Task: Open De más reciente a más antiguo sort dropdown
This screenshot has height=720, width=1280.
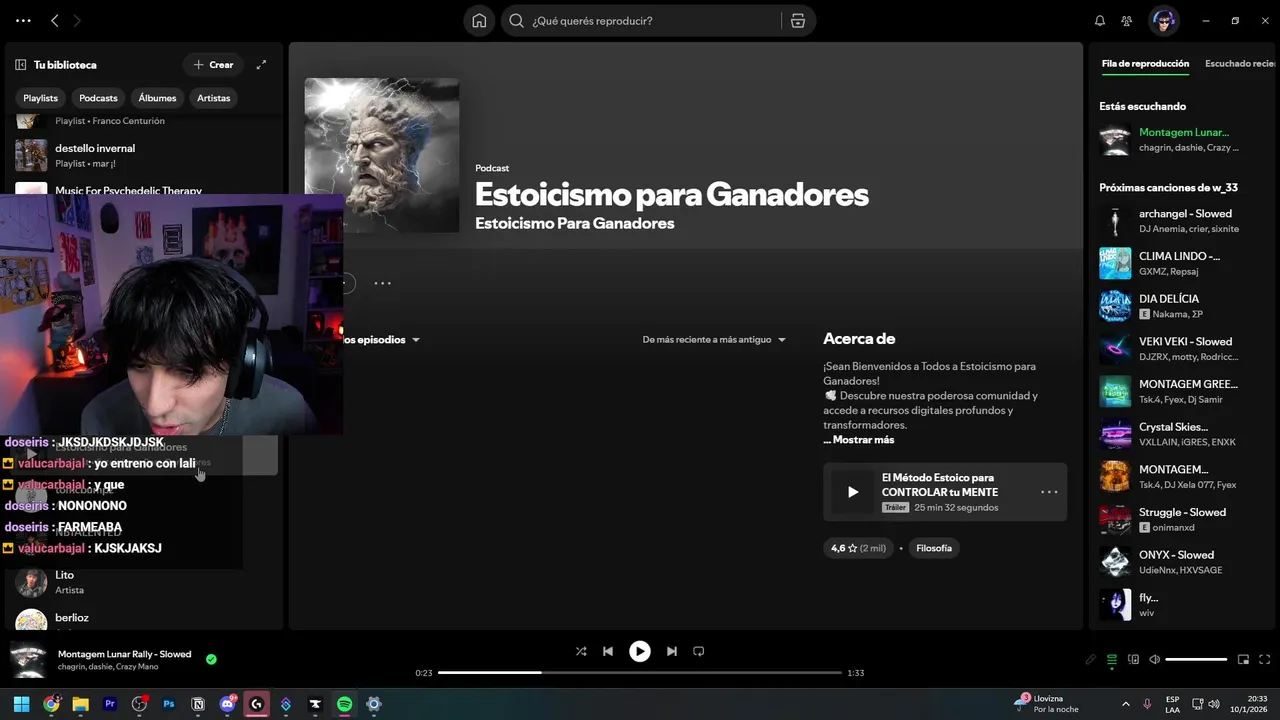Action: [x=714, y=340]
